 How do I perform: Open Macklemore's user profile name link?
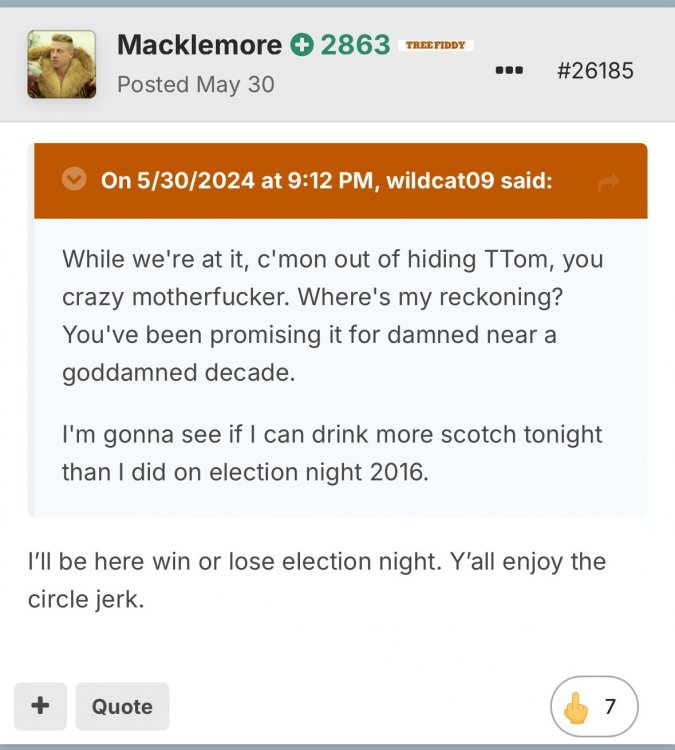click(x=199, y=45)
